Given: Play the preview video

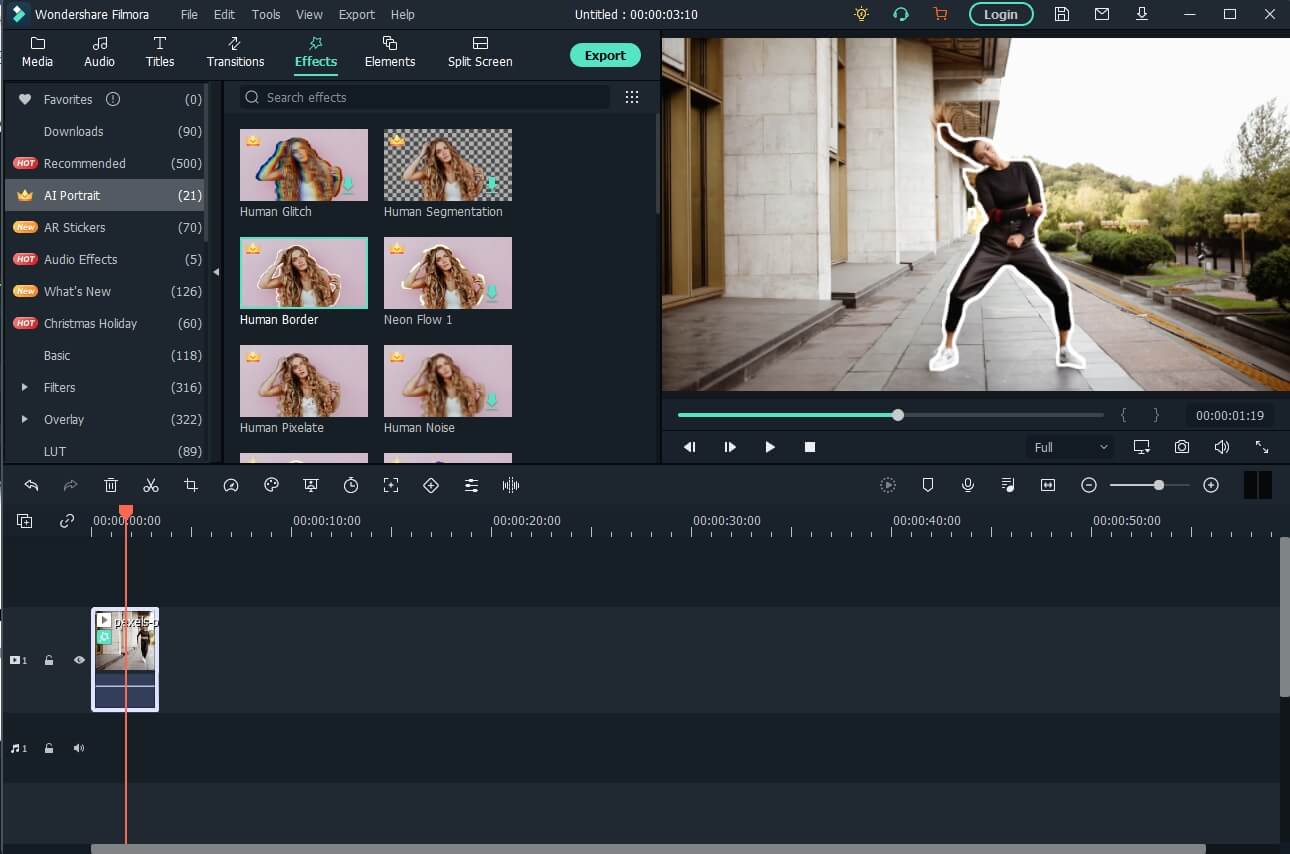Looking at the screenshot, I should pos(770,447).
